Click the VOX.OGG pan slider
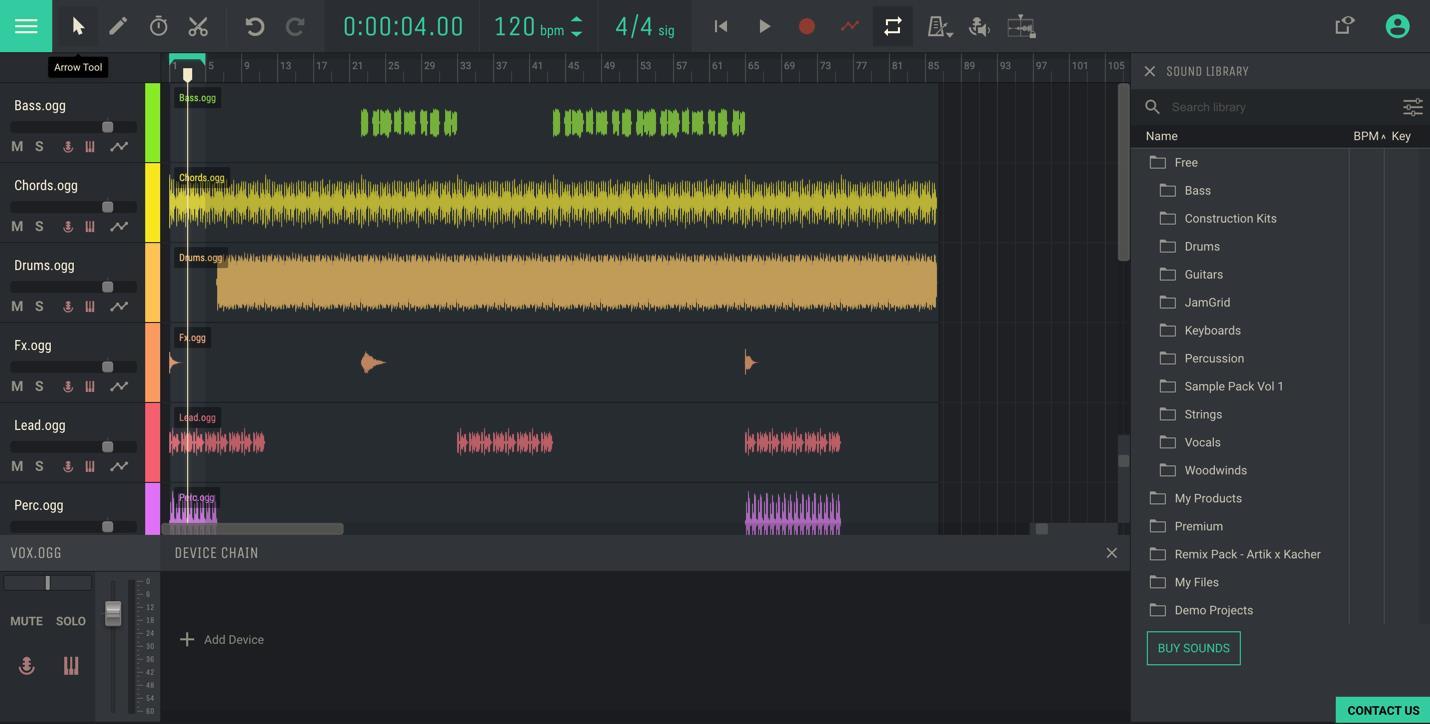Screen dimensions: 1430x724 [47, 583]
